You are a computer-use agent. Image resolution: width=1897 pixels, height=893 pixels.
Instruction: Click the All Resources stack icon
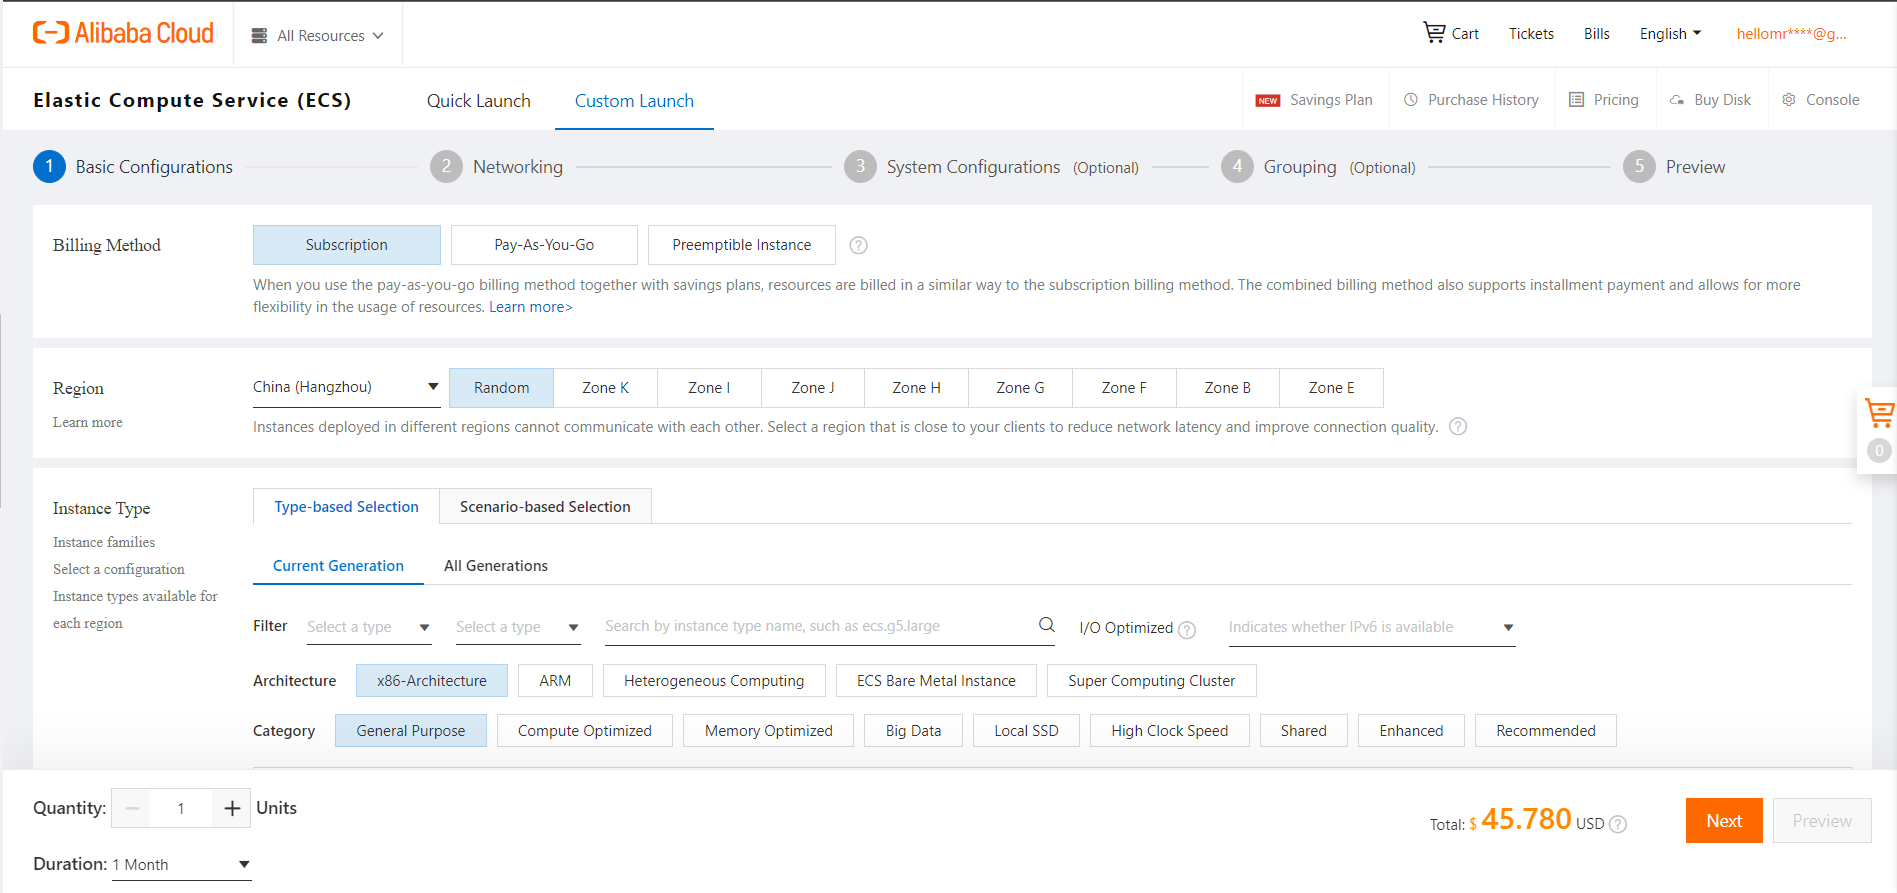tap(259, 36)
